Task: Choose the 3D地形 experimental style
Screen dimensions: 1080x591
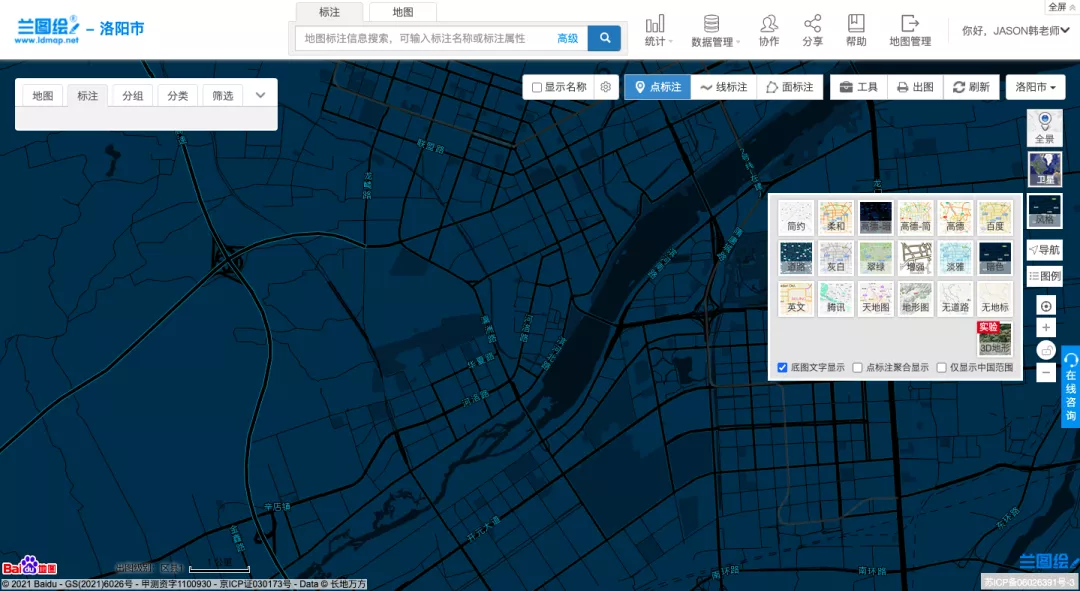Action: (995, 338)
